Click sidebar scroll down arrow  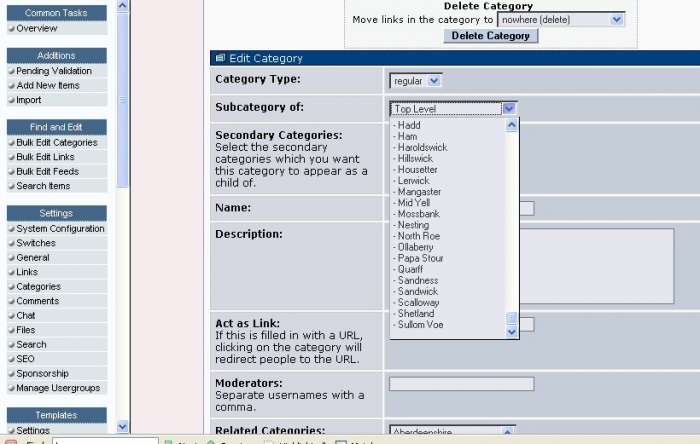(x=122, y=426)
